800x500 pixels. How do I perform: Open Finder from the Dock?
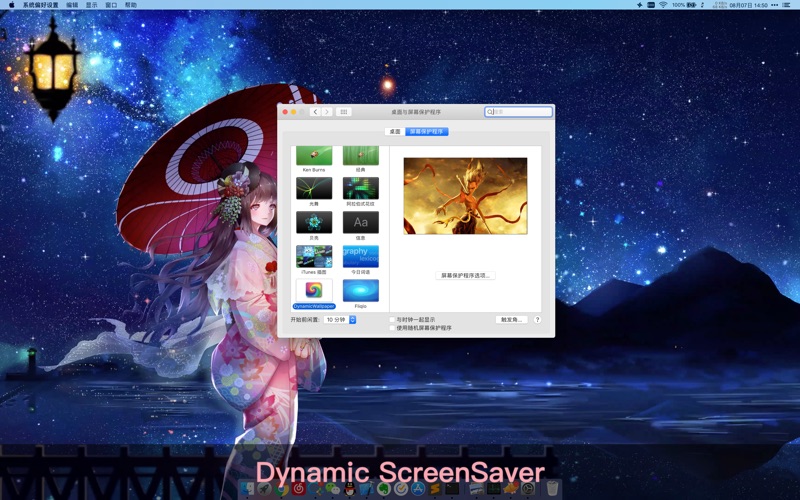click(x=247, y=489)
